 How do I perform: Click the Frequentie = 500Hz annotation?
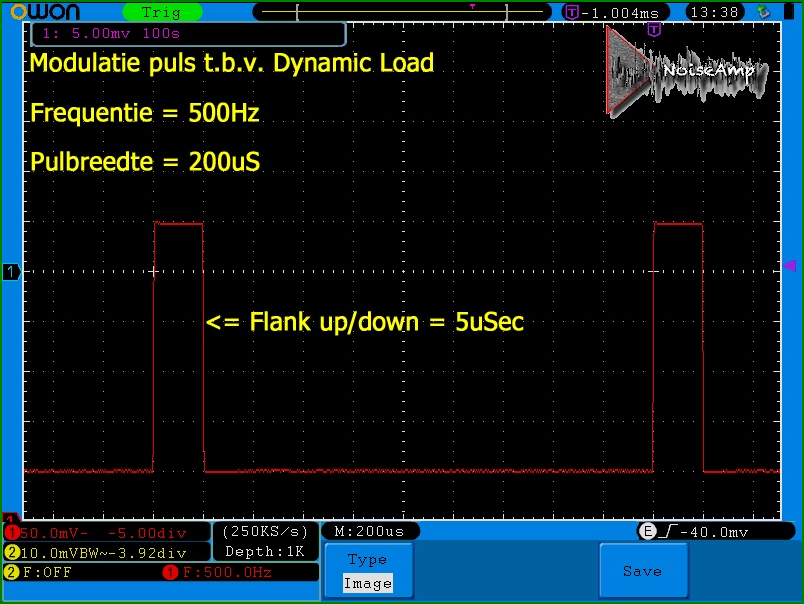[x=145, y=113]
